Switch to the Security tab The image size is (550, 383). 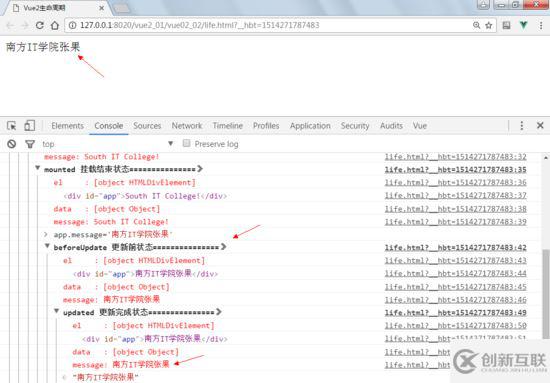(x=355, y=126)
